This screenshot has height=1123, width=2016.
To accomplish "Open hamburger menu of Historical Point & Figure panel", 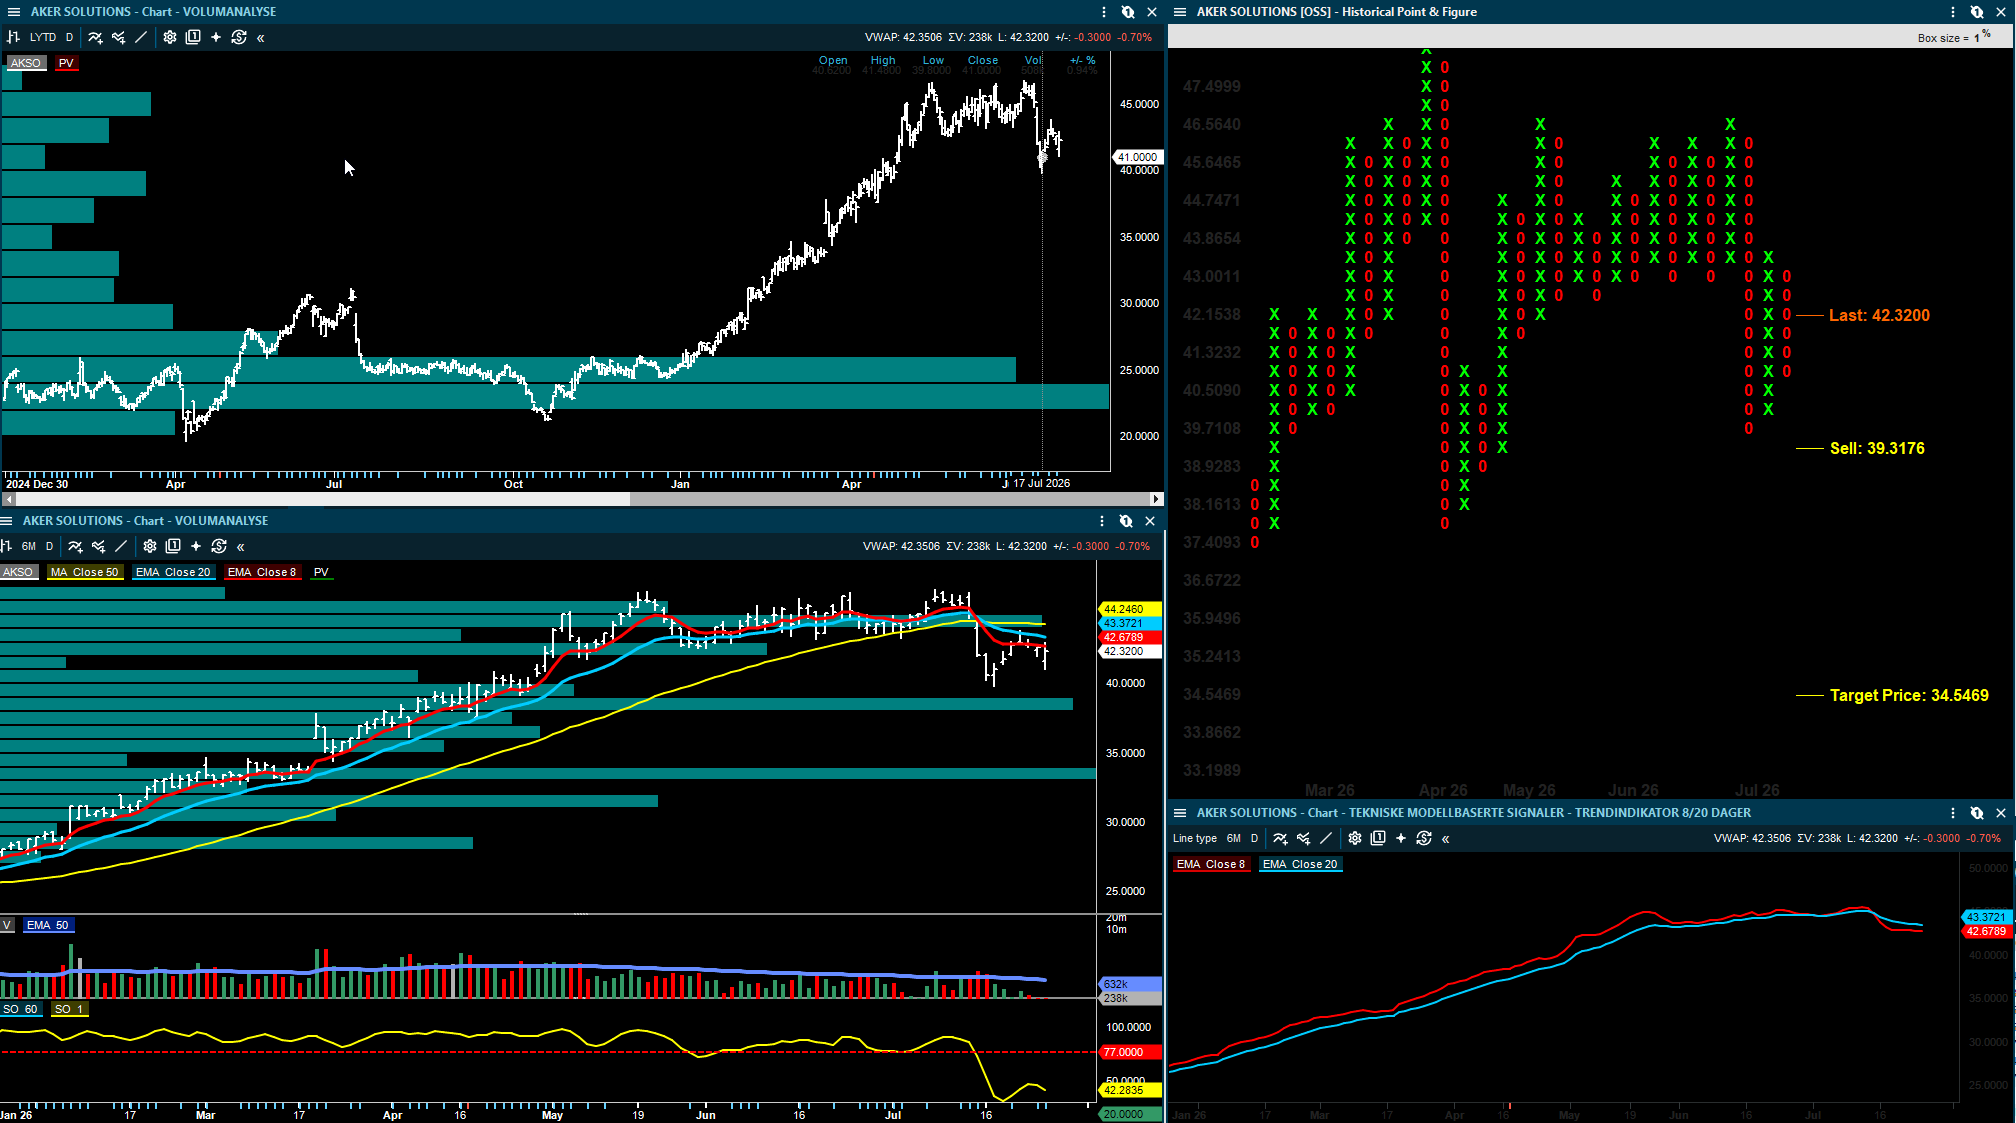I will tap(1180, 12).
